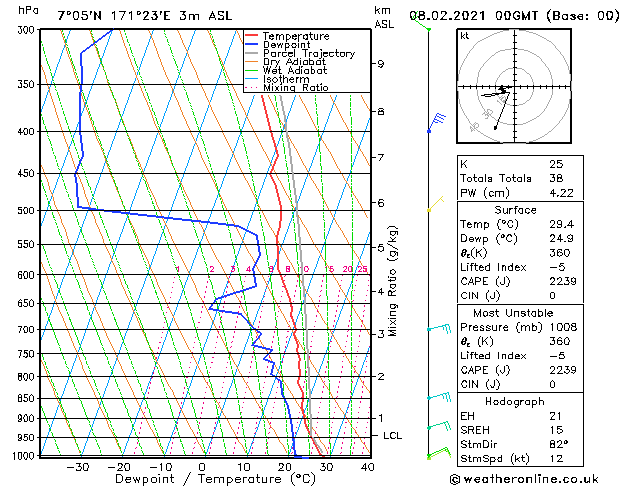Image resolution: width=629 pixels, height=486 pixels.
Task: Click the yellow wind barb at 500 hPa
Action: point(436,203)
